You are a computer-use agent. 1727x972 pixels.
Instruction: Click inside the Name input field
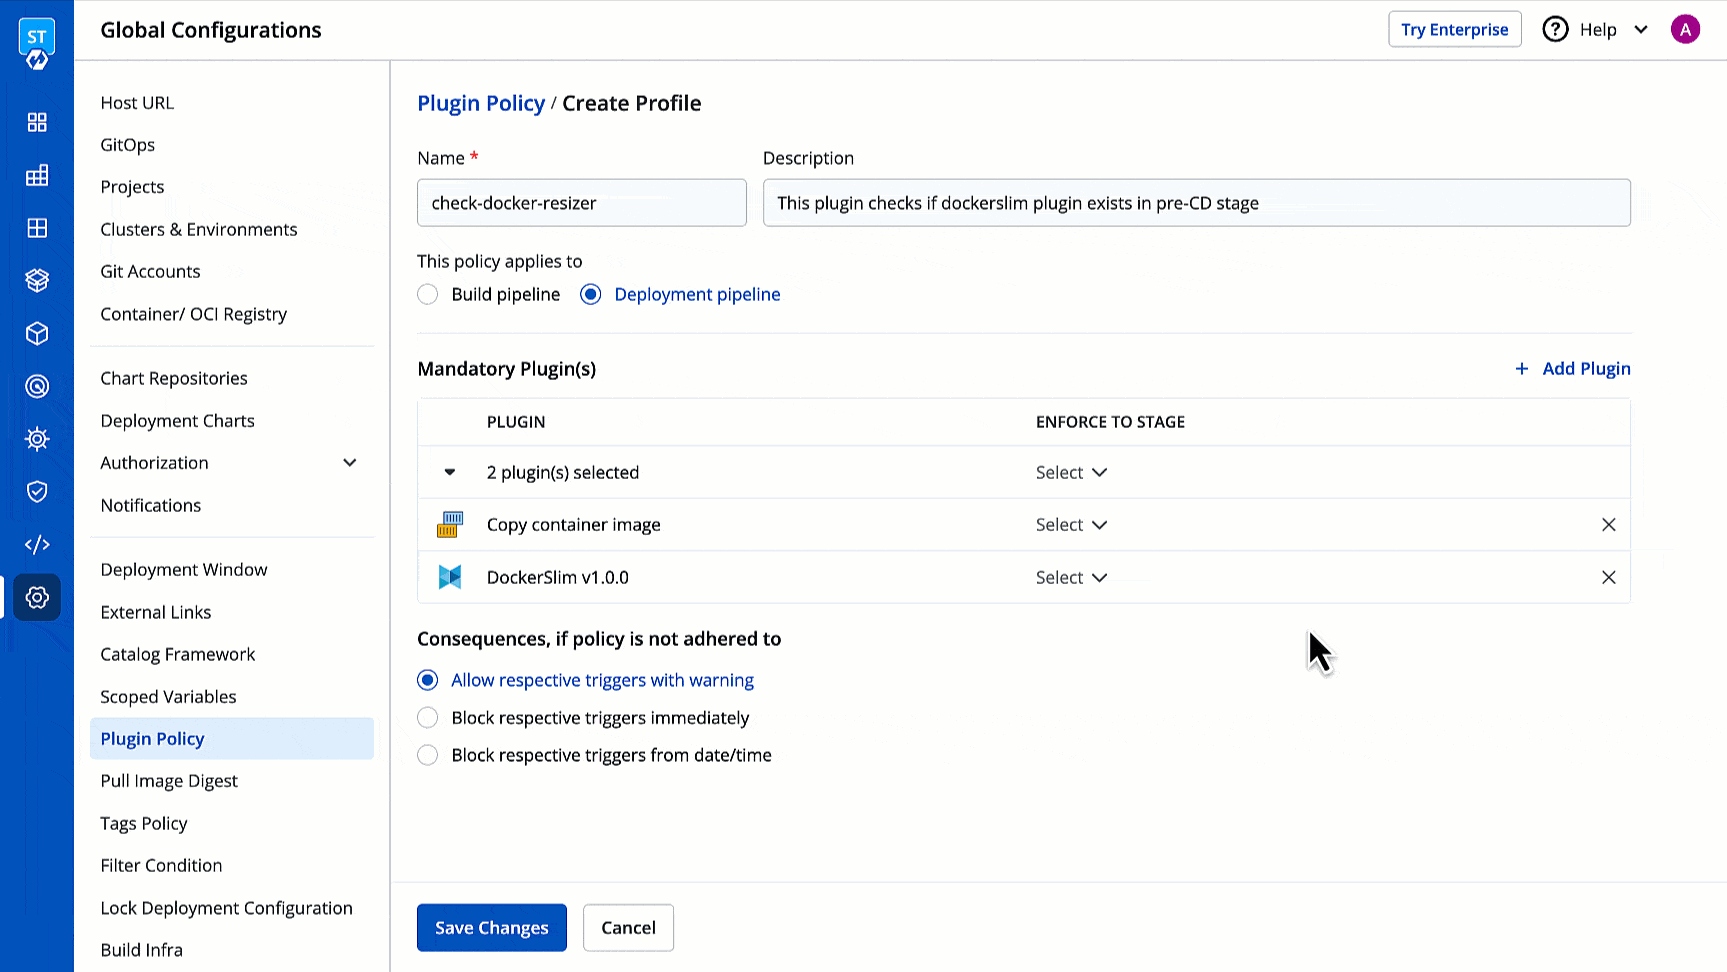pos(581,202)
